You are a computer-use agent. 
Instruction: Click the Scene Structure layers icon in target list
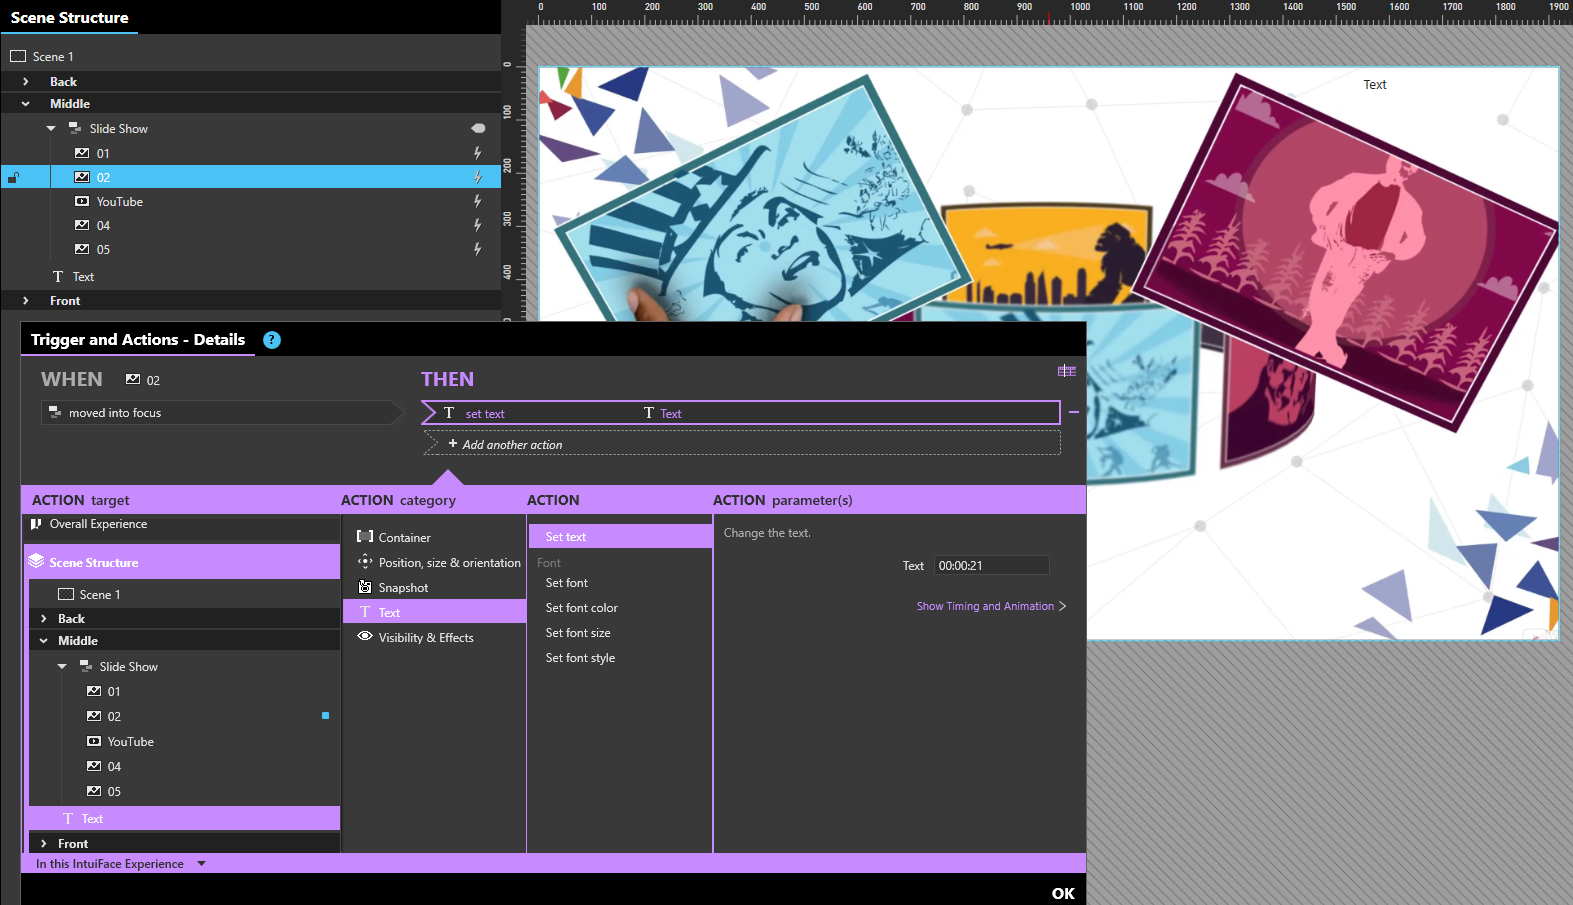tap(36, 561)
